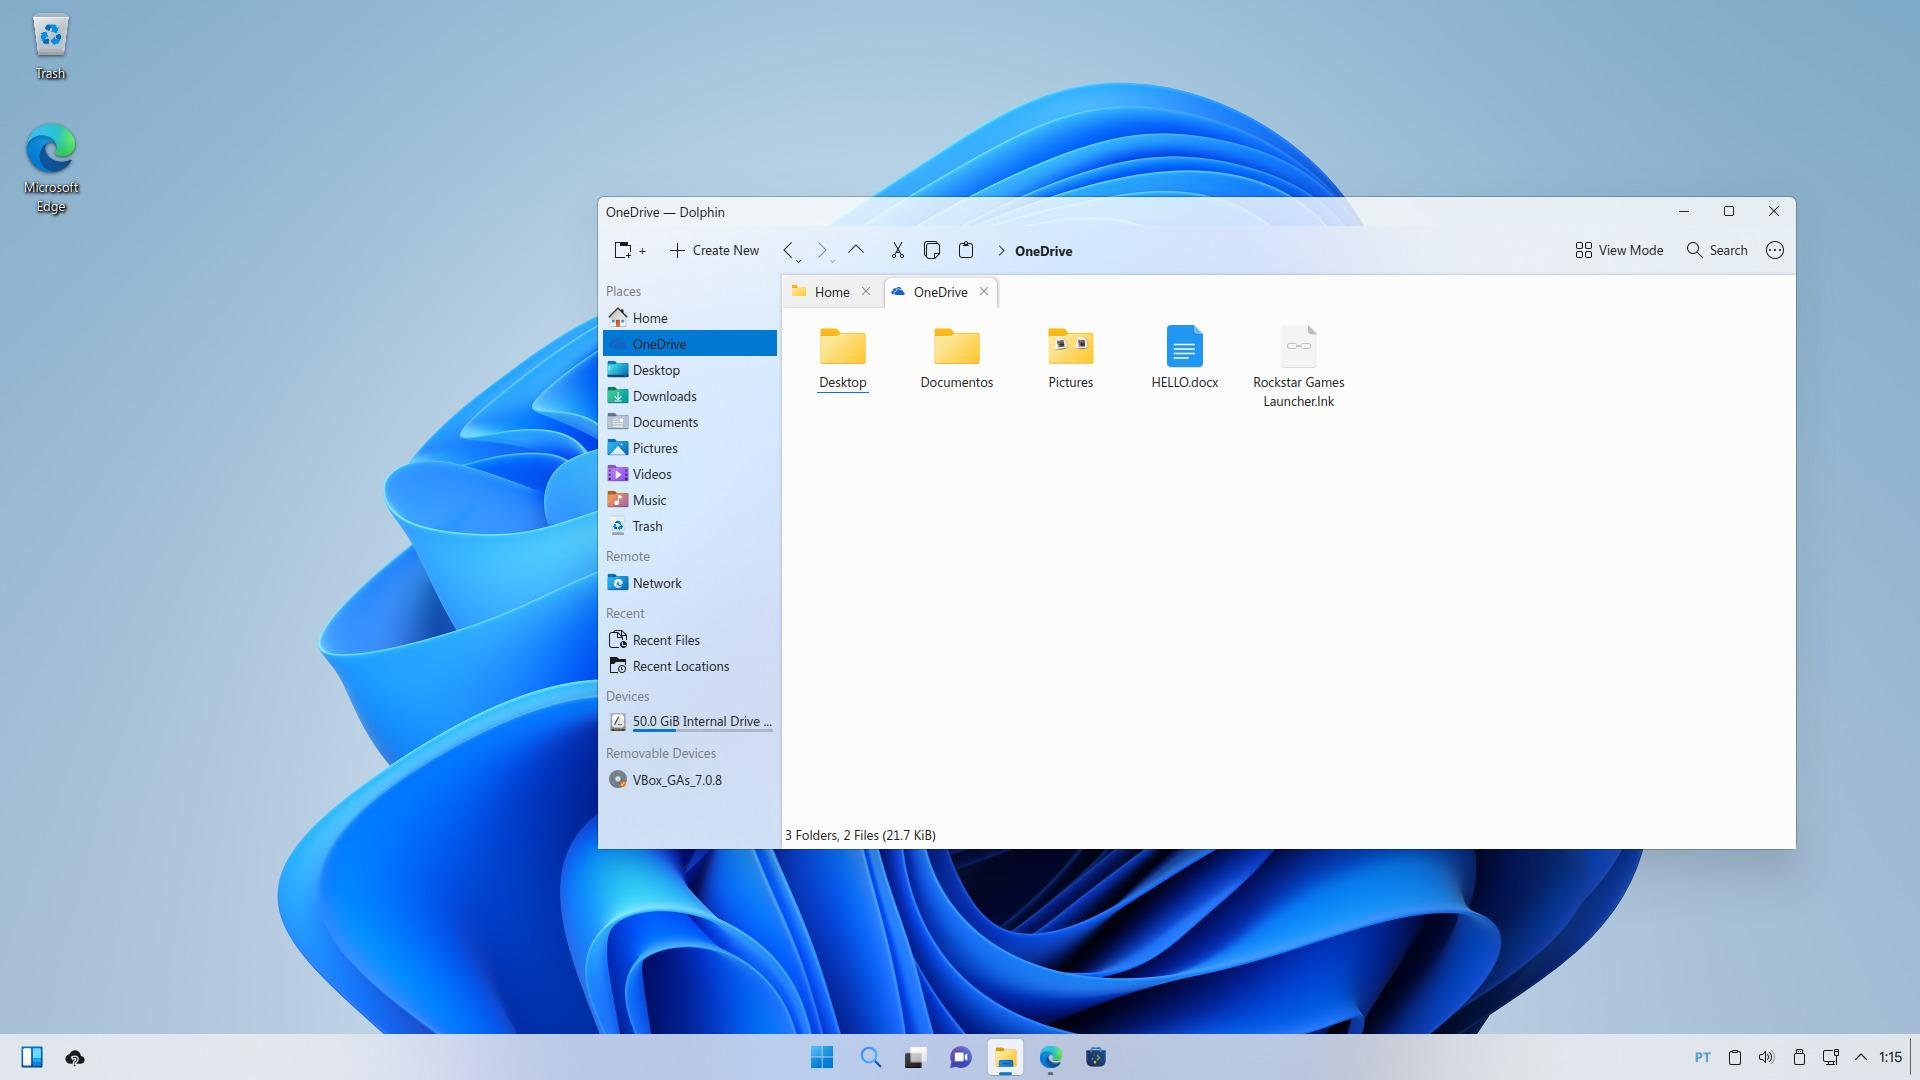Navigate back with the left arrow
1920x1080 pixels.
coord(788,250)
